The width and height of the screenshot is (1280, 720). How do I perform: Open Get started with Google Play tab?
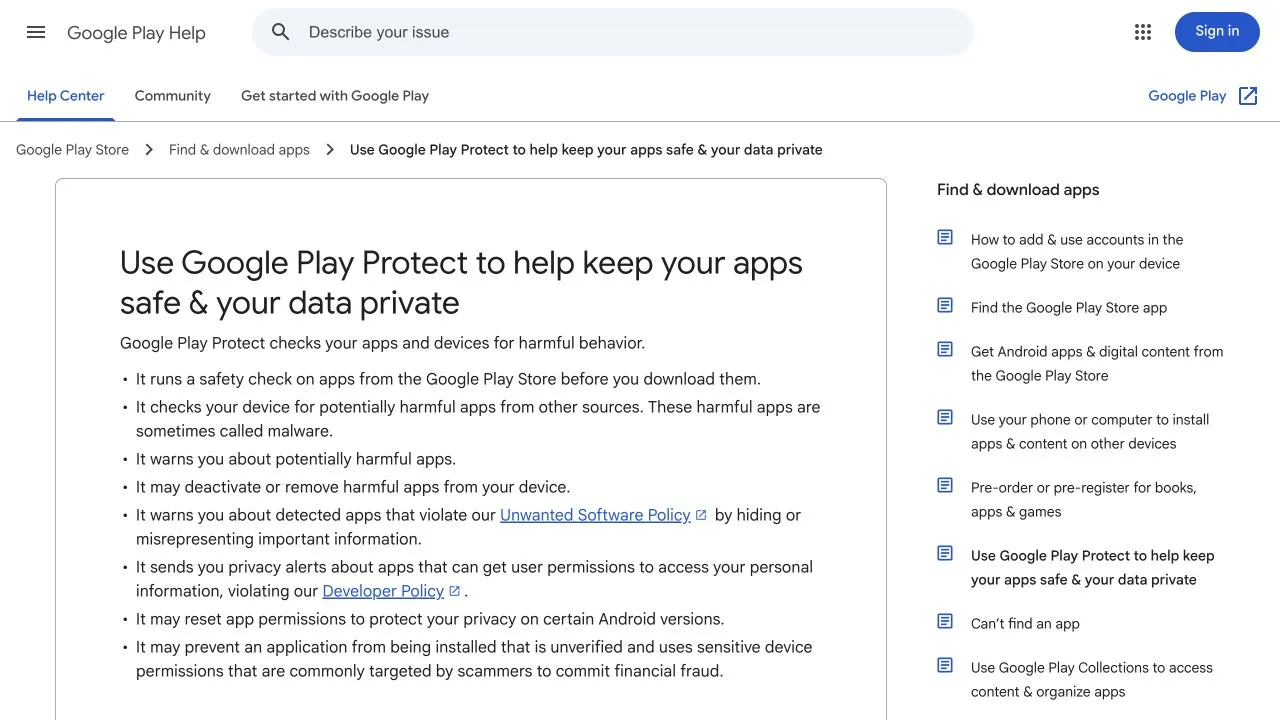[x=335, y=96]
